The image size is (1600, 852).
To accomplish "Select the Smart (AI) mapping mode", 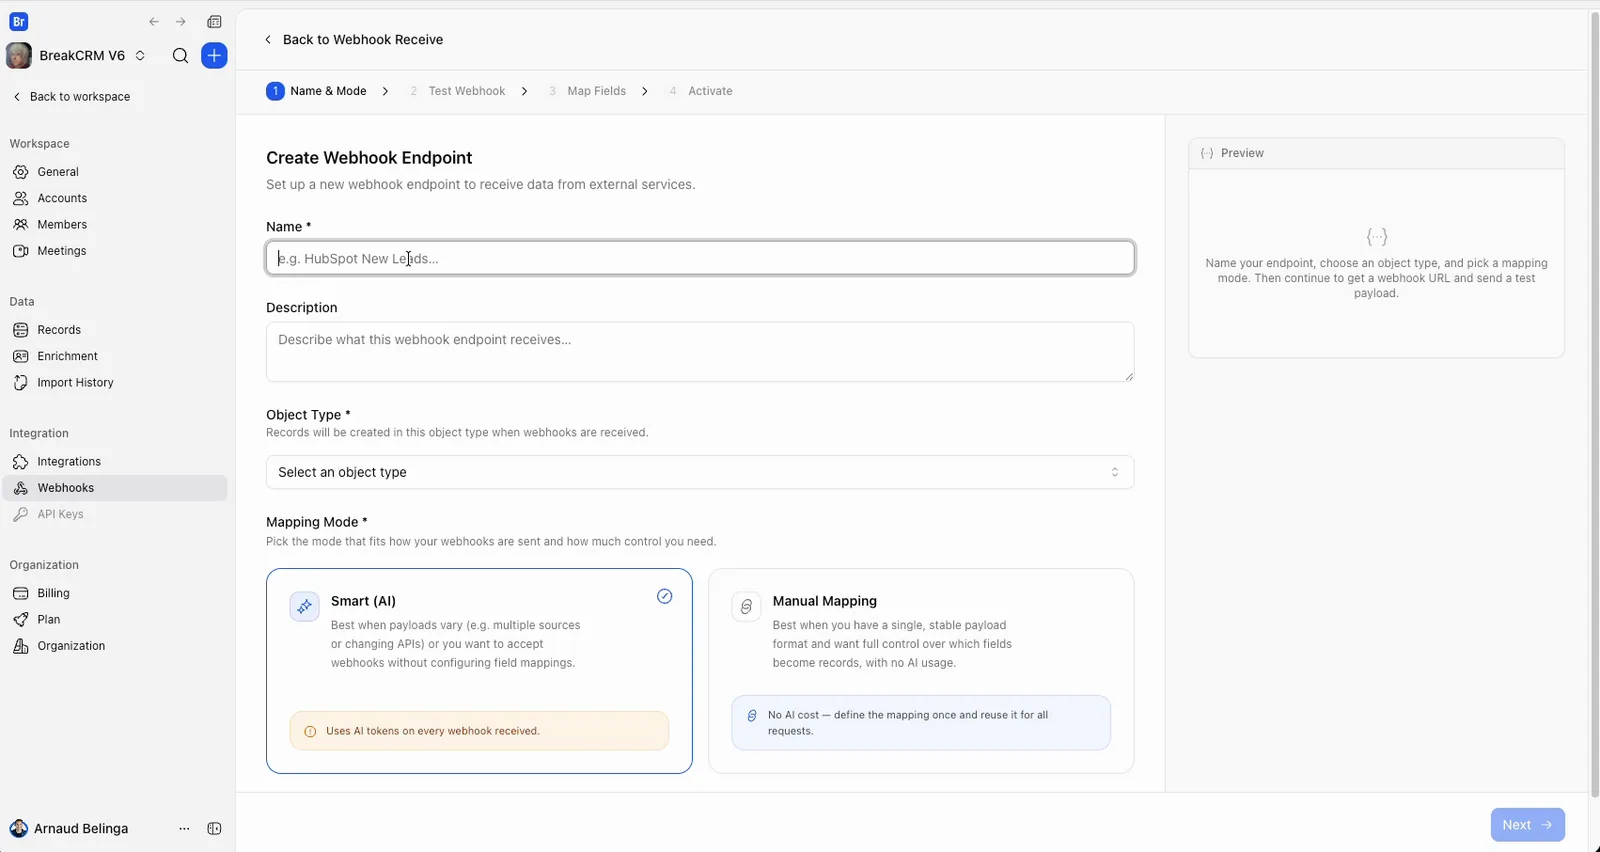I will tap(479, 671).
